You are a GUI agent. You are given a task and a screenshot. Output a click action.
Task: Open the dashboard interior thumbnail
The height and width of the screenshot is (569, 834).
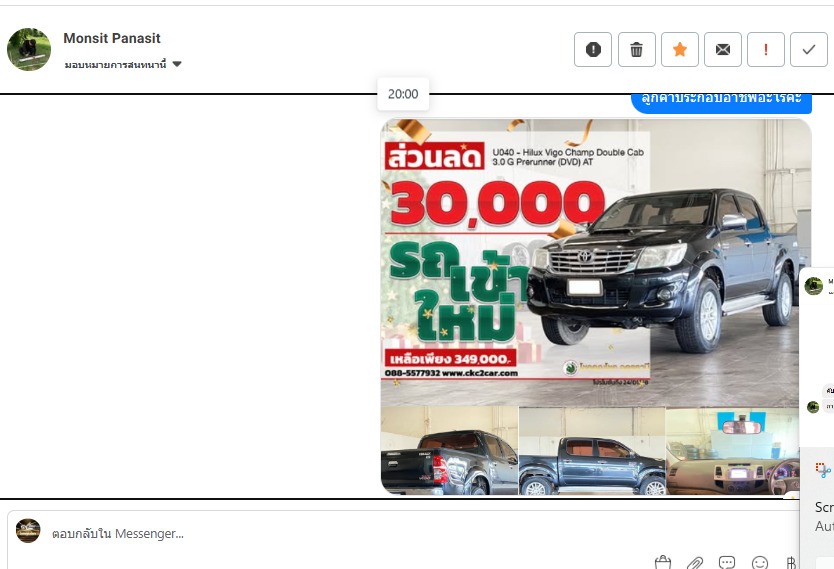pyautogui.click(x=732, y=451)
